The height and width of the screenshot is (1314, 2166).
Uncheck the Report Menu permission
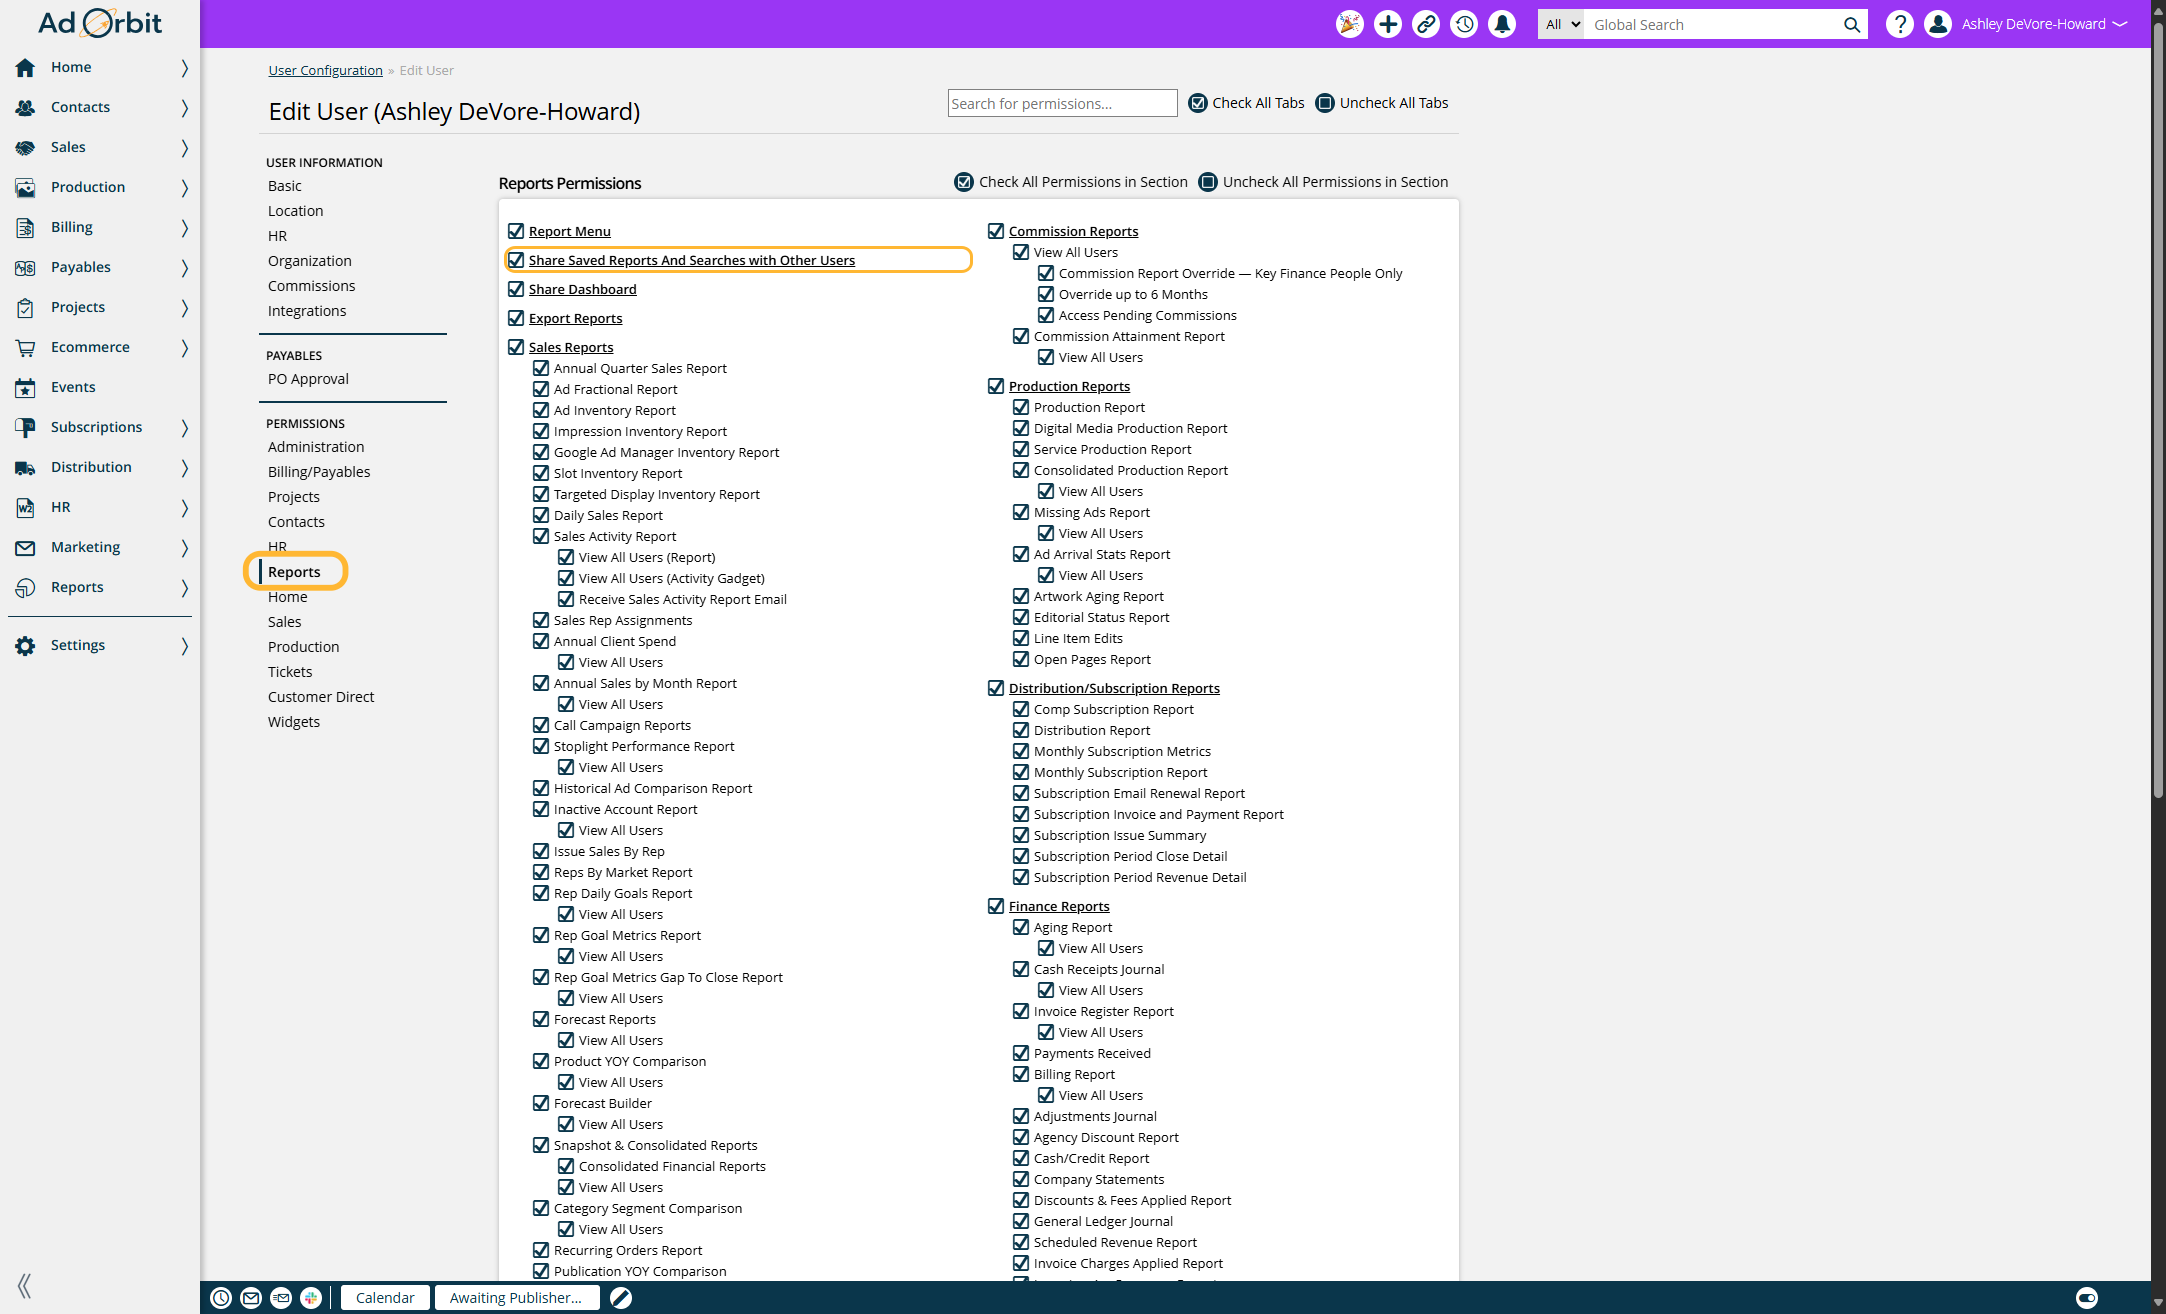point(516,231)
